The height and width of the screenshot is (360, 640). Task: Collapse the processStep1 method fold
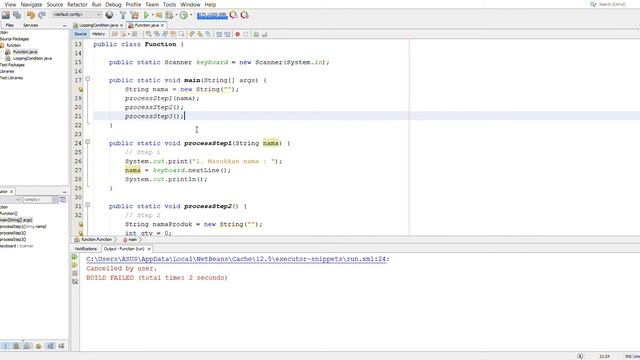point(87,142)
